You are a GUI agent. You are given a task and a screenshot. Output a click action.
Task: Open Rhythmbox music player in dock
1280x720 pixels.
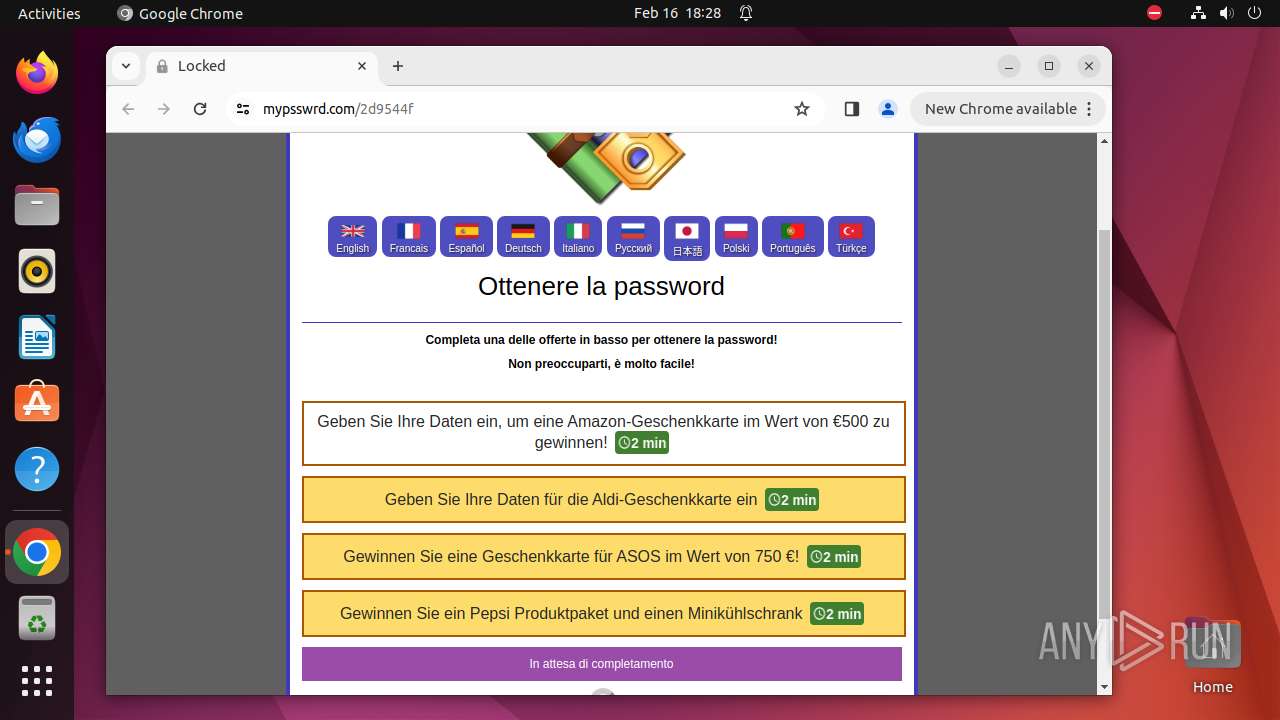point(37,271)
